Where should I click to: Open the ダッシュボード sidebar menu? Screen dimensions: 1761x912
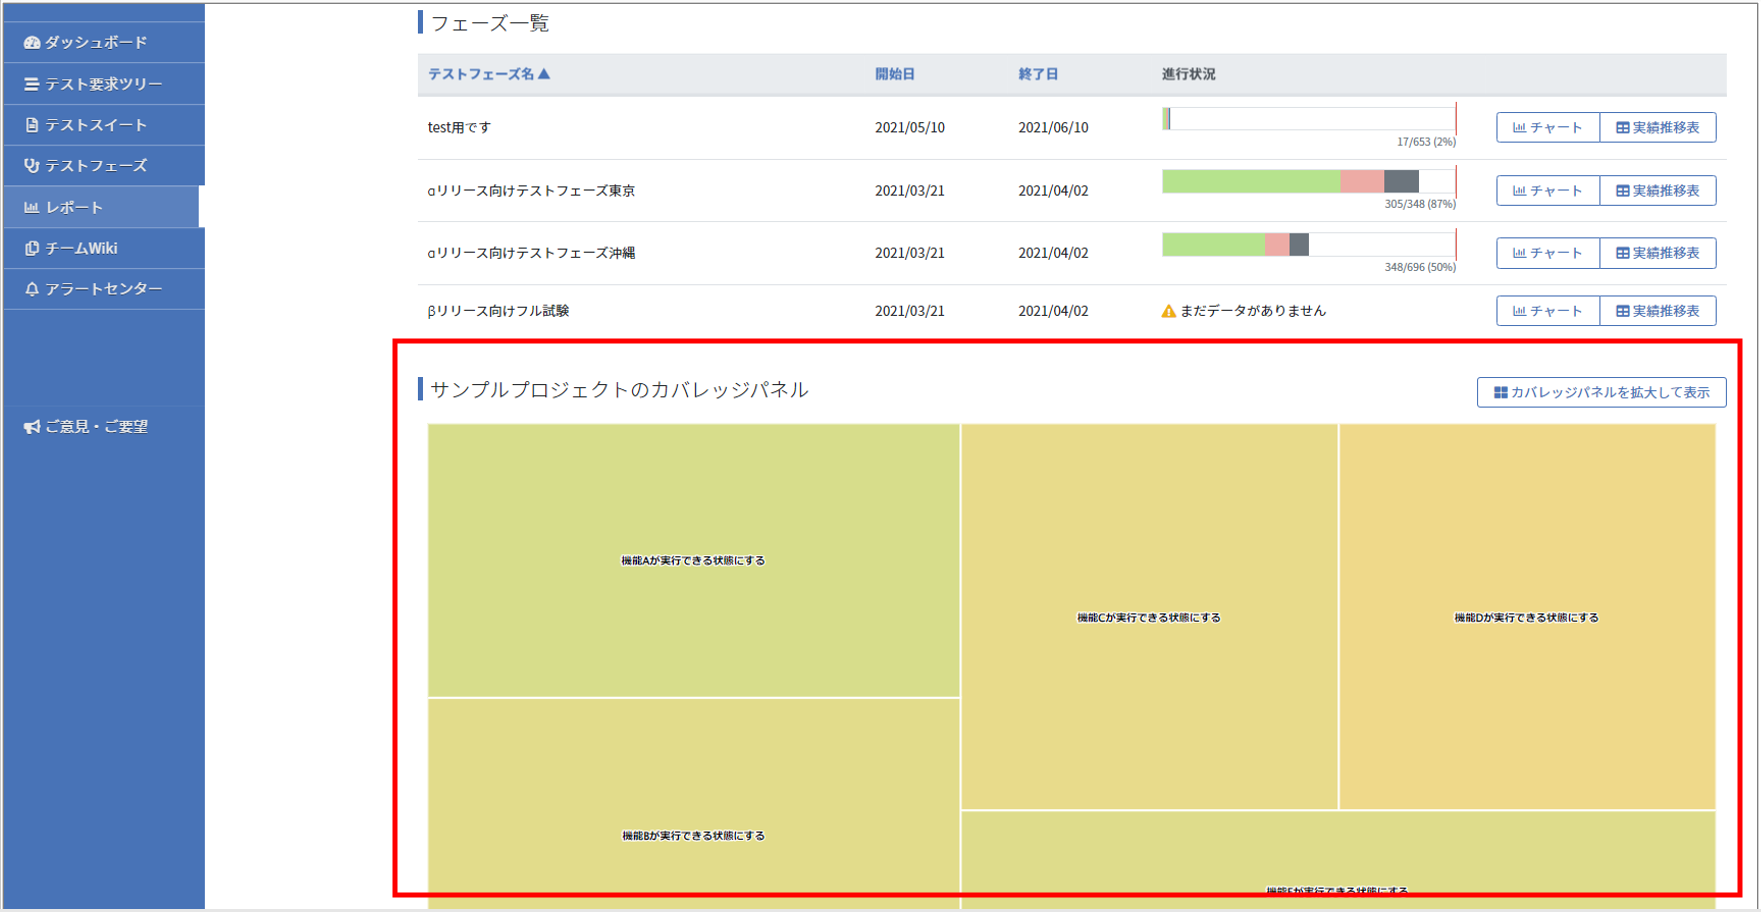(x=104, y=43)
